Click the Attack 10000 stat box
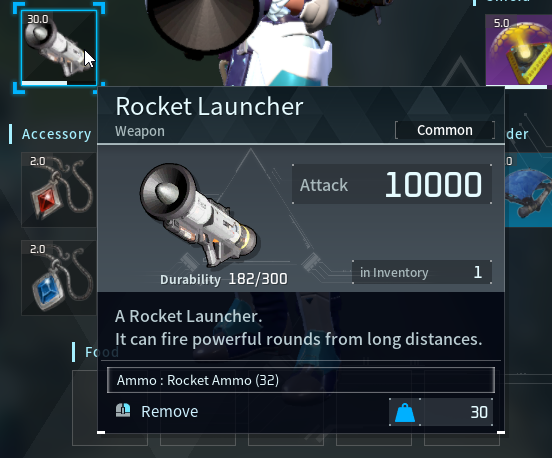Viewport: 552px width, 458px height. [x=392, y=184]
